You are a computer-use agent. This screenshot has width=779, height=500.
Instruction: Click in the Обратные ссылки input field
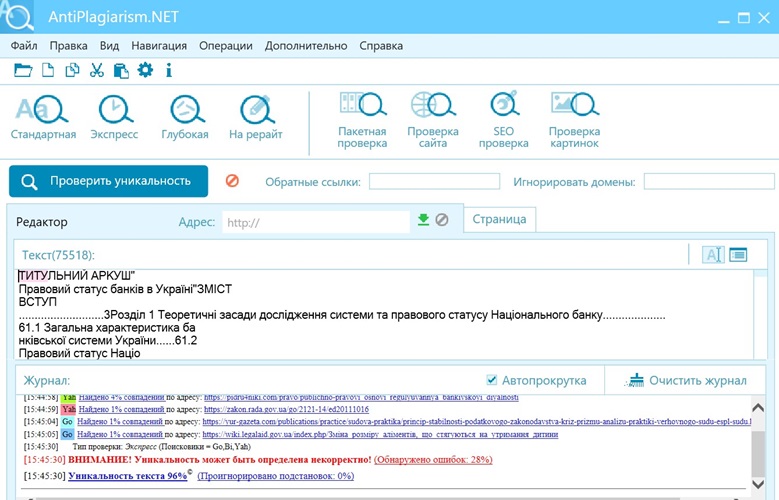[x=434, y=181]
